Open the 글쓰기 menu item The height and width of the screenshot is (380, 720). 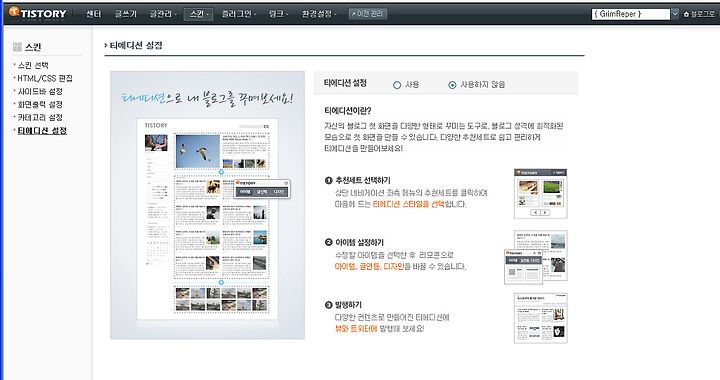126,14
